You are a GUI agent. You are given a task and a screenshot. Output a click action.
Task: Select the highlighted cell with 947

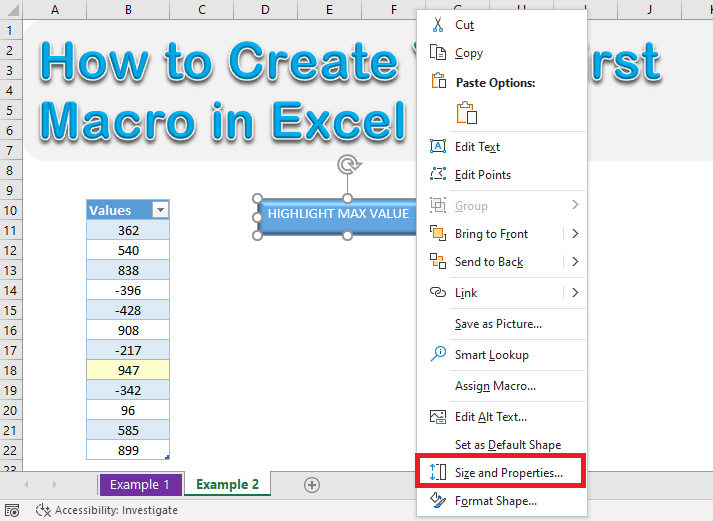(128, 370)
